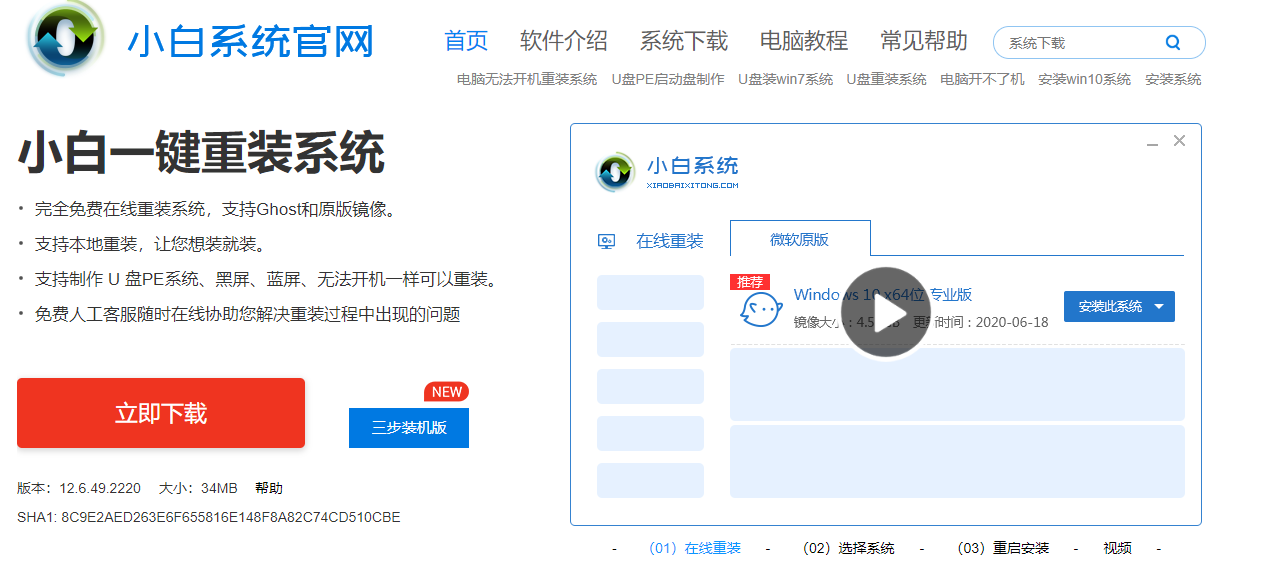Click the 立即下载 button
Viewport: 1280px width, 570px height.
(x=161, y=413)
